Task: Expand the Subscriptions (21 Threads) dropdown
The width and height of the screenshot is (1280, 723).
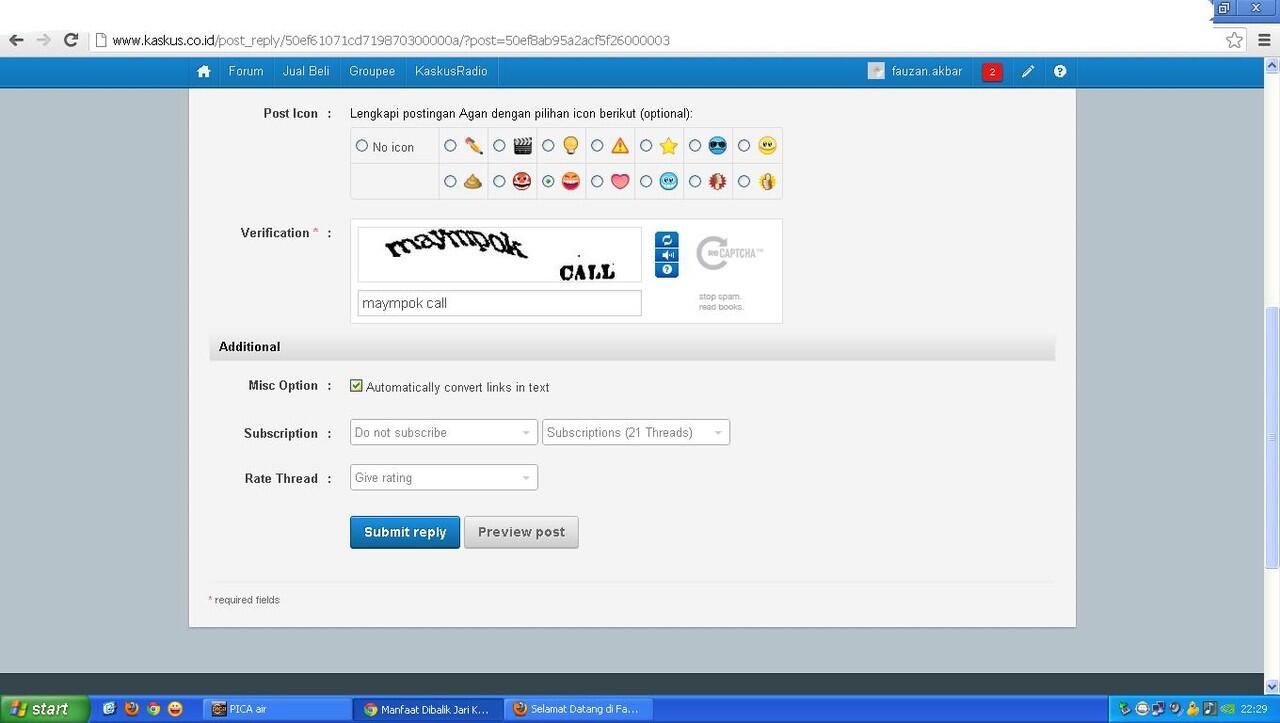Action: 636,432
